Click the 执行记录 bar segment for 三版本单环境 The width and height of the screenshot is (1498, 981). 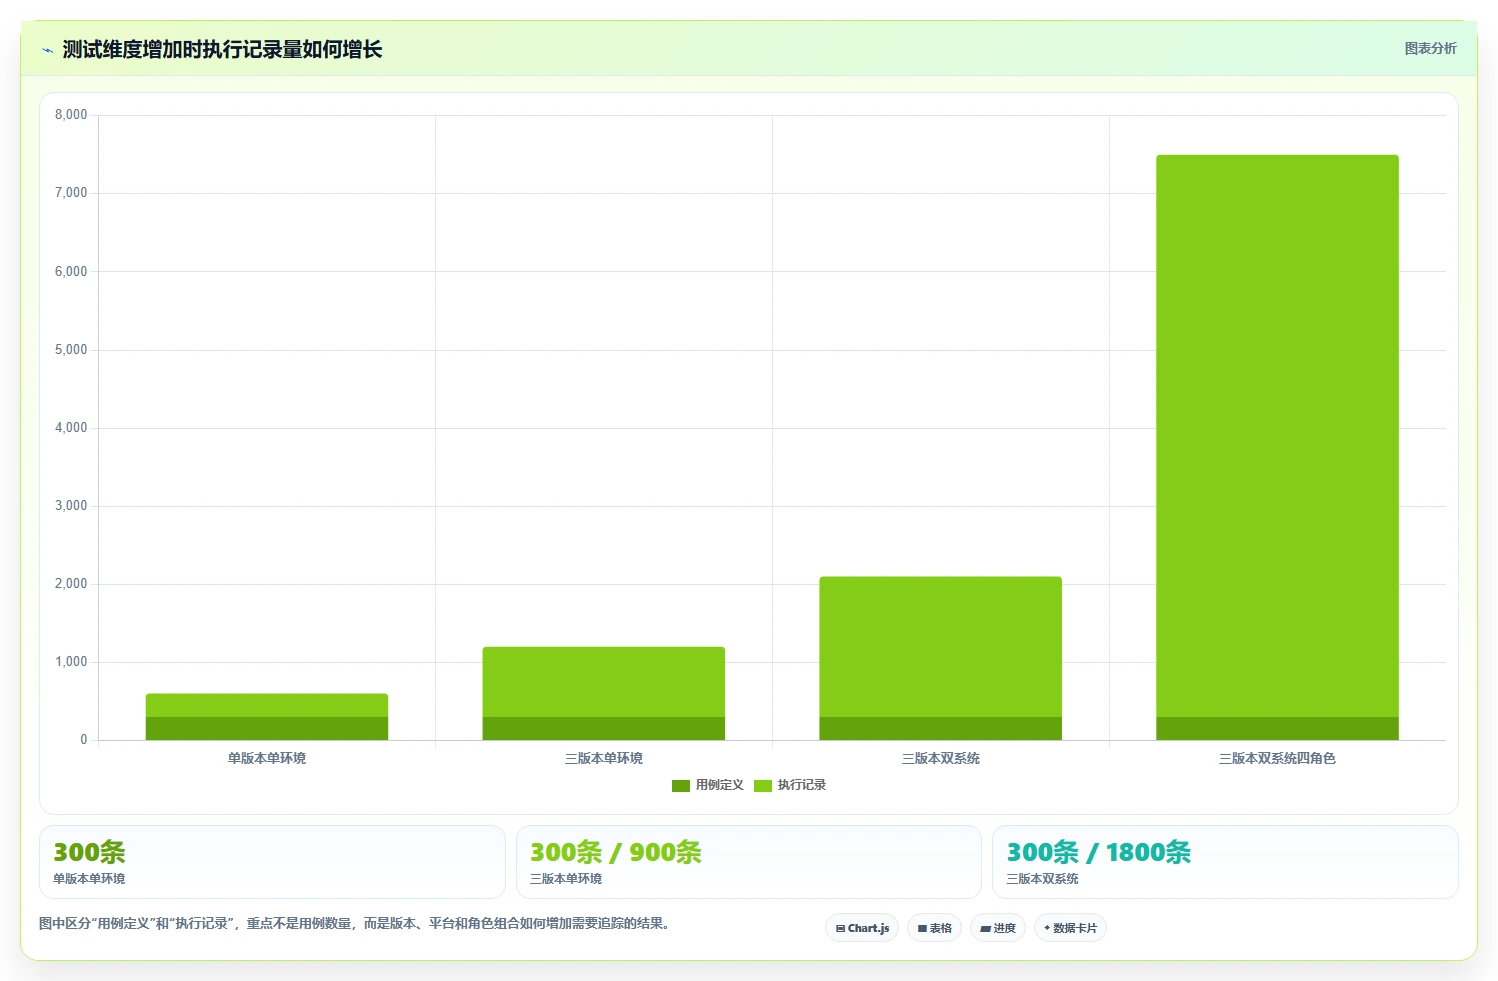[x=604, y=682]
